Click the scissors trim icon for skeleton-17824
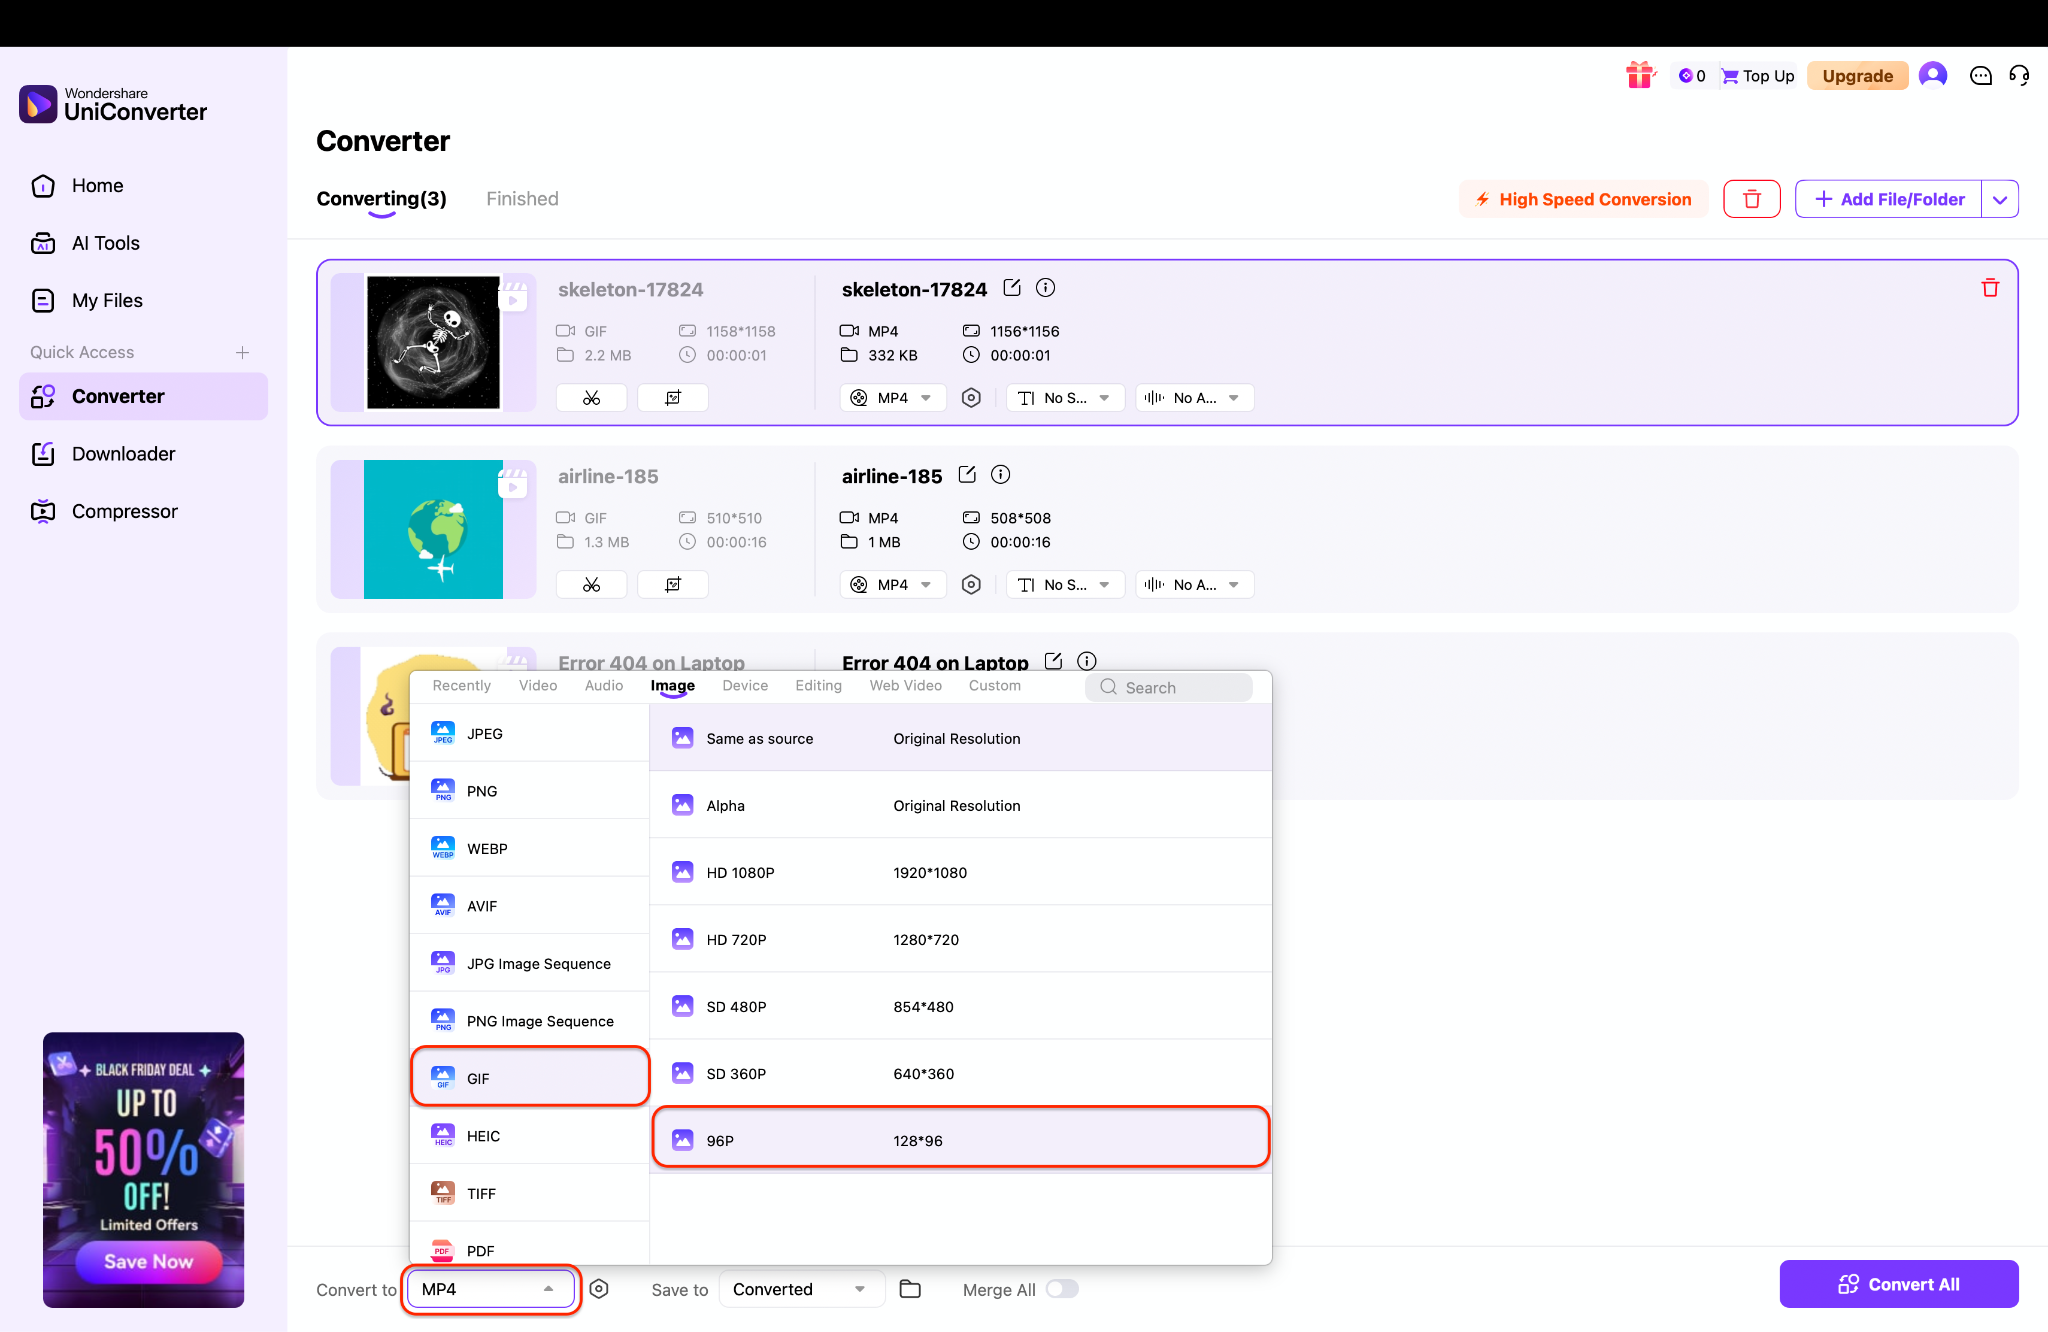 click(x=591, y=398)
